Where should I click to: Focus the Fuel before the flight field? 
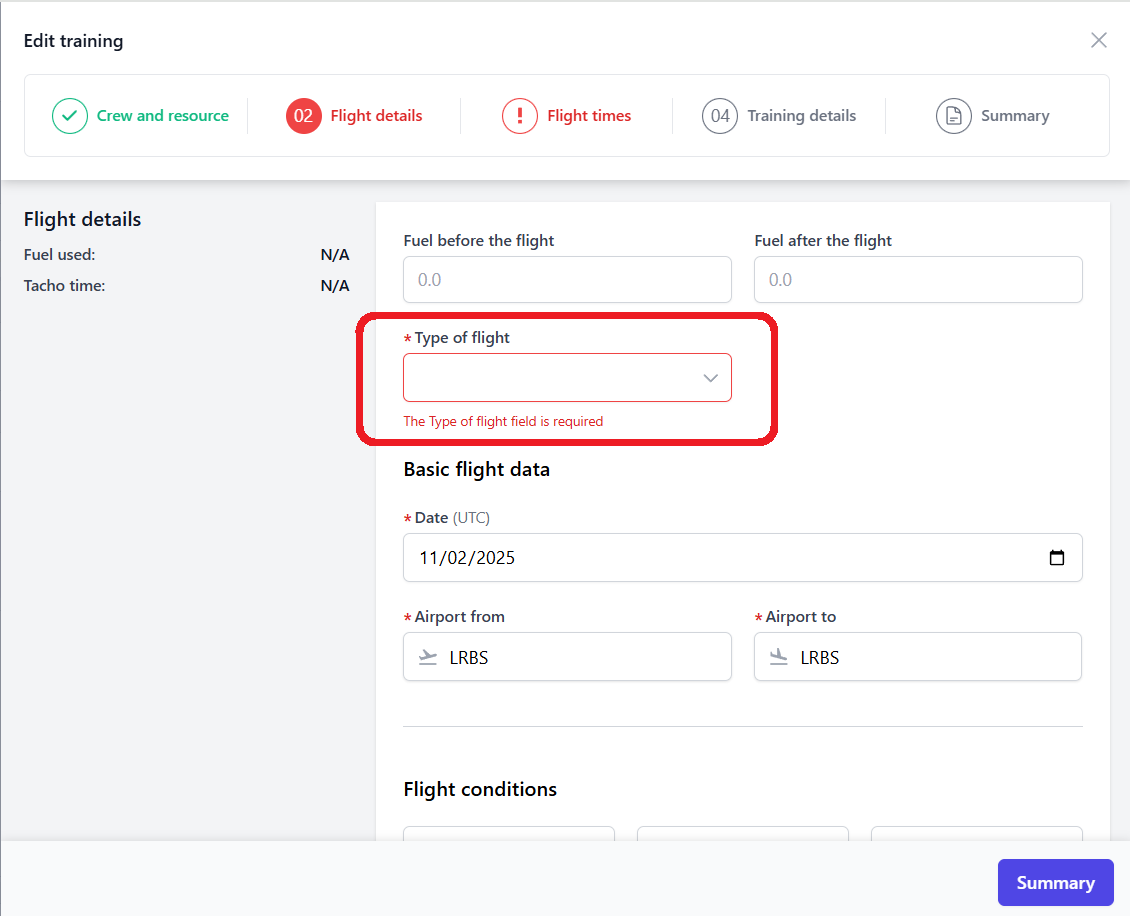pos(567,280)
